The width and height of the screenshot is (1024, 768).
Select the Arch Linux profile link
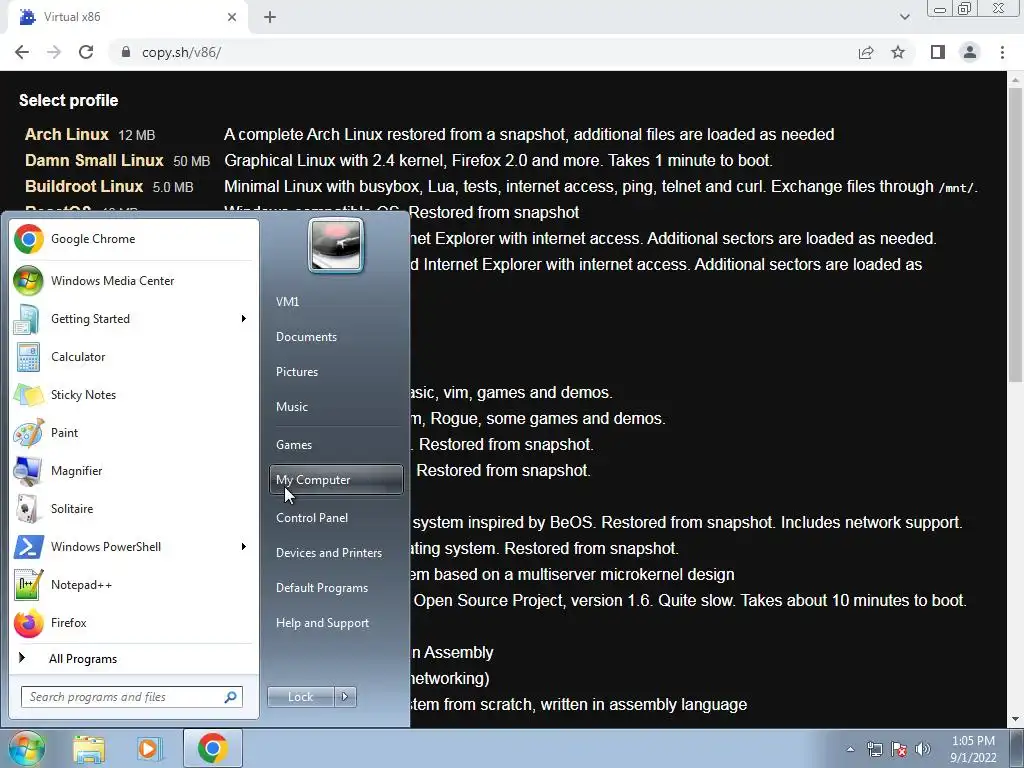tap(67, 135)
